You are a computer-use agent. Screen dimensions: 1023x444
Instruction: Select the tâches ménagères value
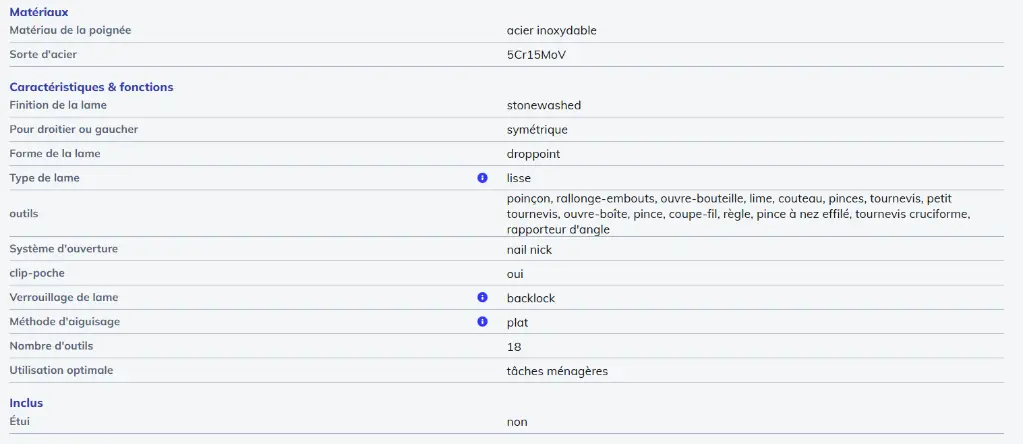click(557, 371)
